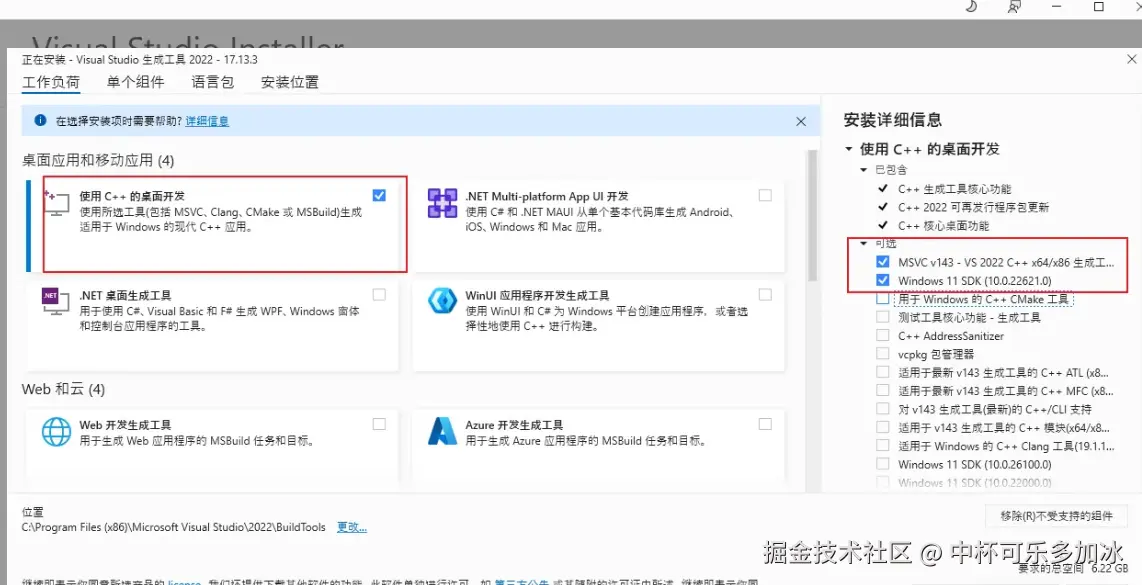Click the feedback icon in title bar
Viewport: 1142px width, 585px height.
click(x=1014, y=7)
